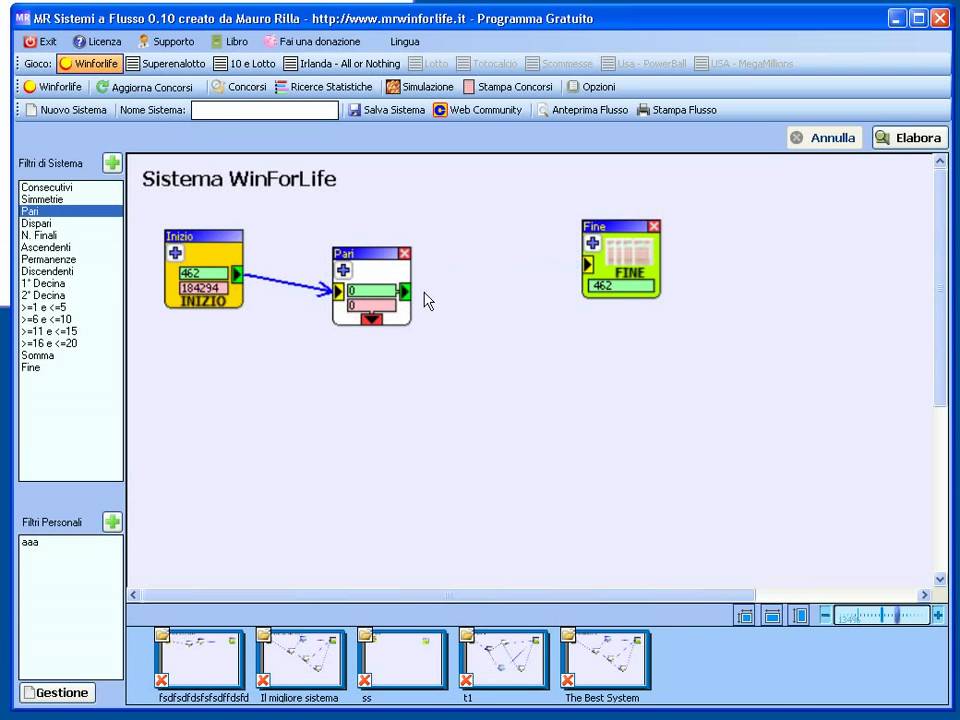The image size is (960, 720).
Task: Open Ricerche Statistiche
Action: tap(324, 87)
